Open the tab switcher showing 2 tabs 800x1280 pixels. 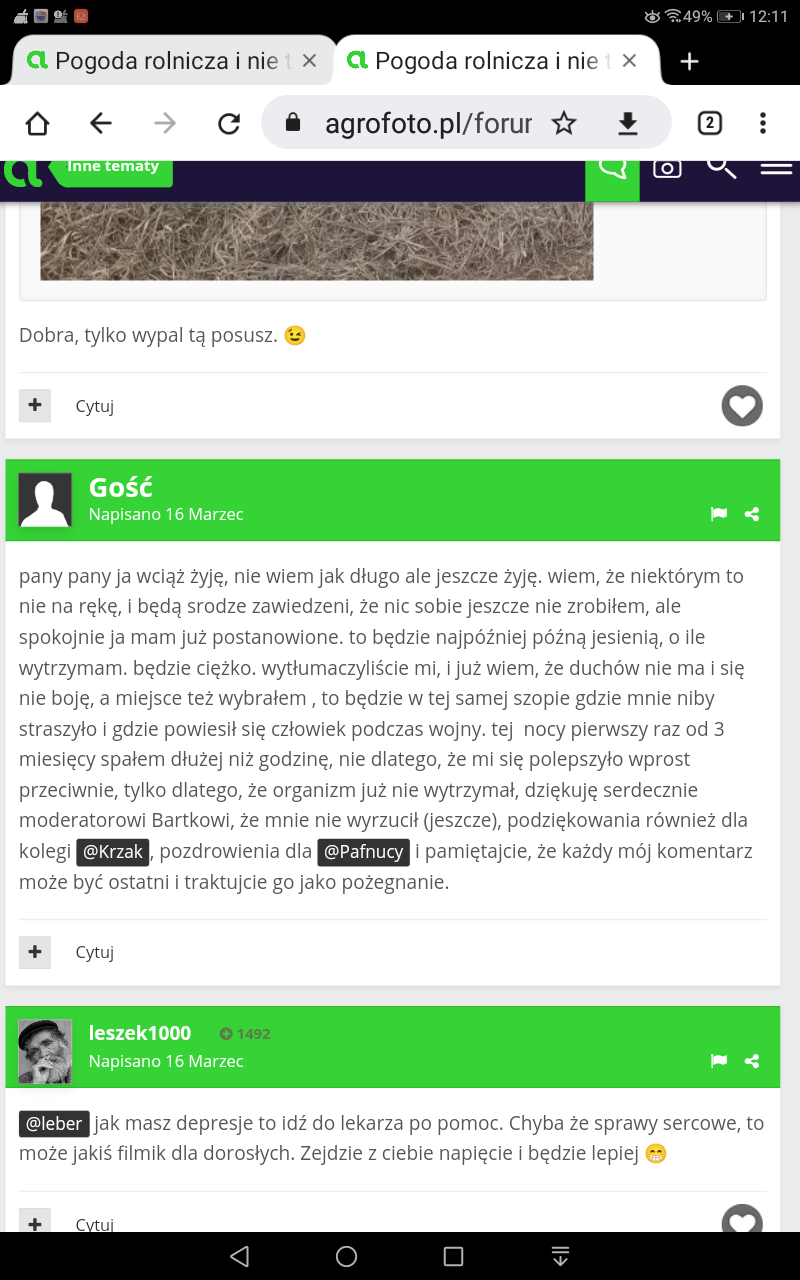(x=709, y=123)
